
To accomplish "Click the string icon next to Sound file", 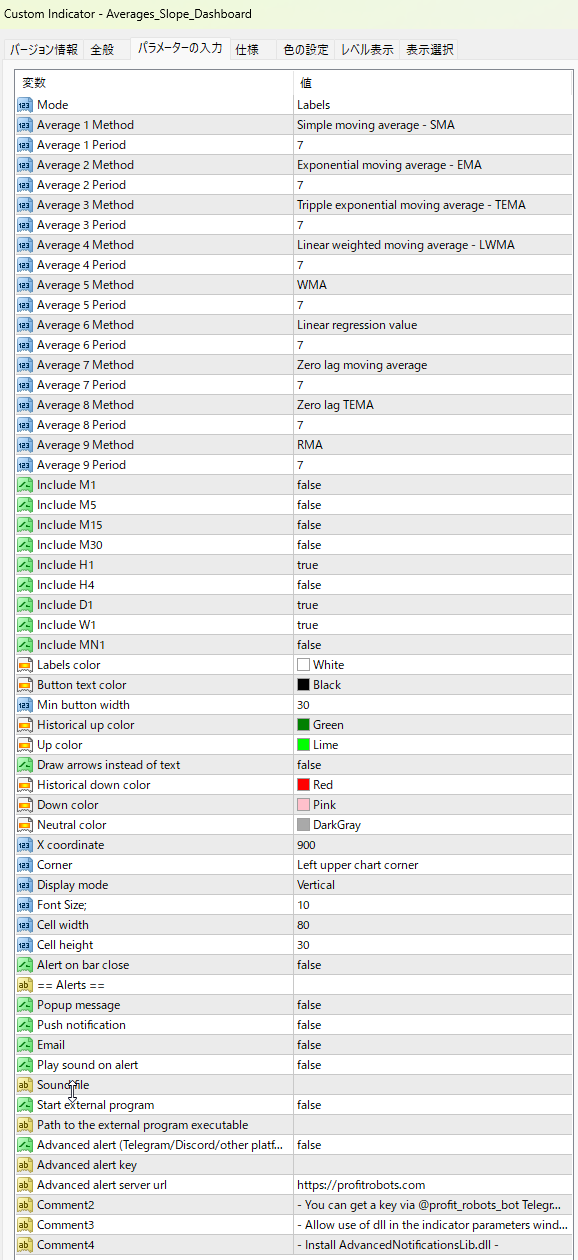I will 25,1085.
